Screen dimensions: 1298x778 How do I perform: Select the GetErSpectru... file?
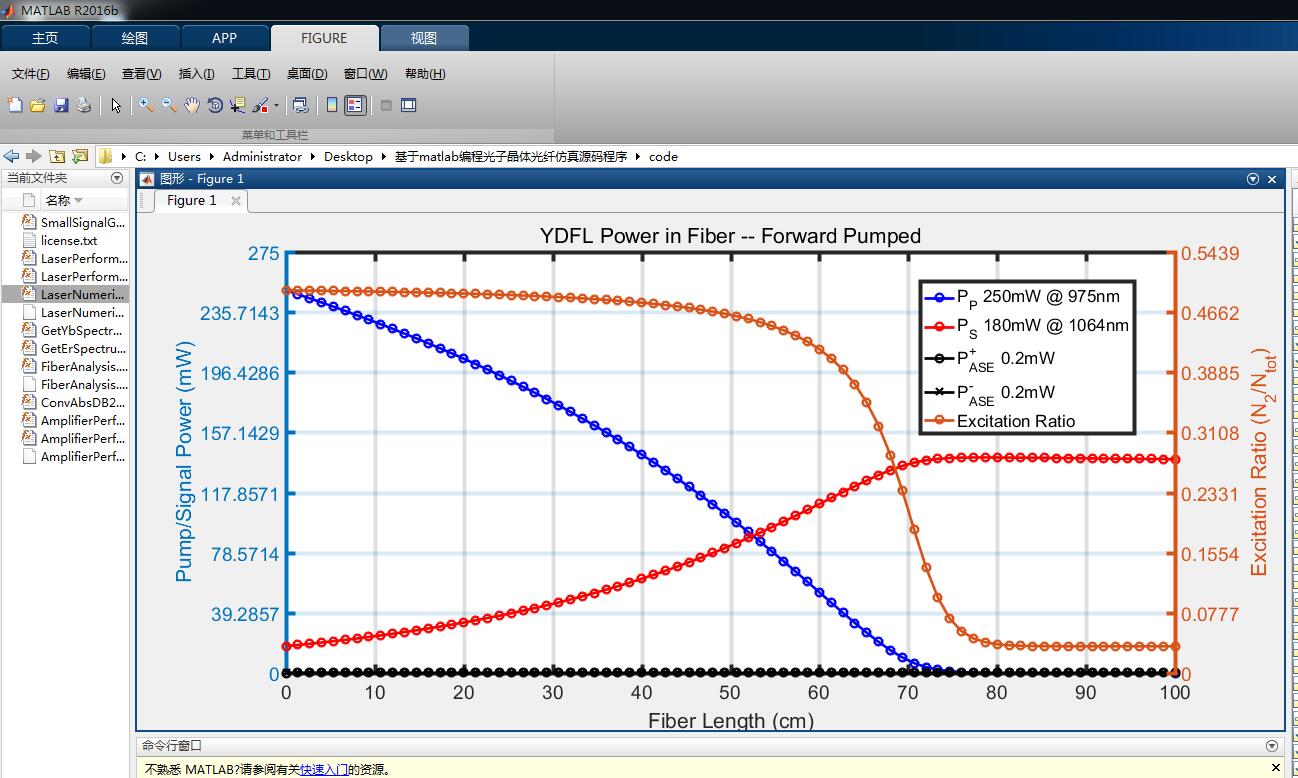84,349
